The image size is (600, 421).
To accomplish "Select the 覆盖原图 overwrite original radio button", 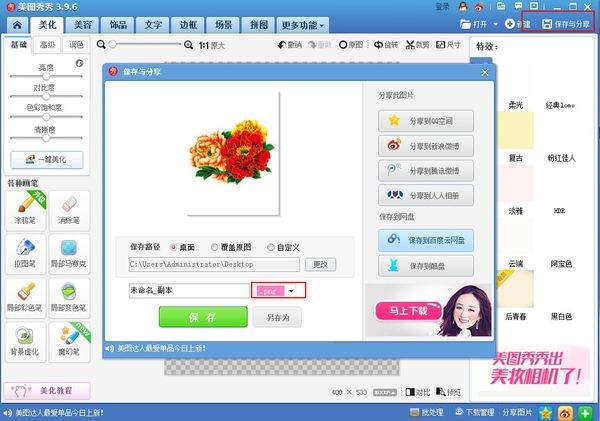I will click(214, 248).
